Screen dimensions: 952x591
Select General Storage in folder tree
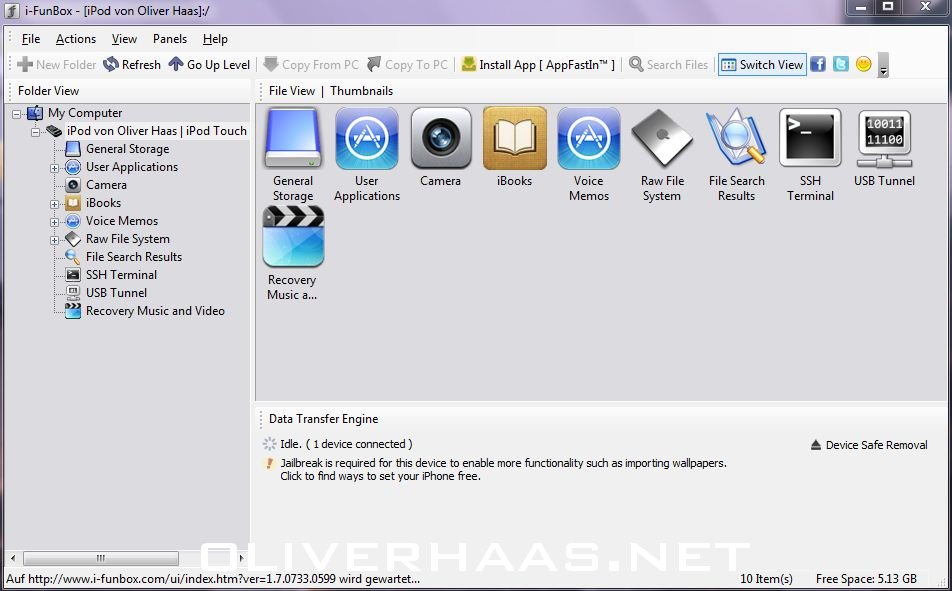coord(128,149)
